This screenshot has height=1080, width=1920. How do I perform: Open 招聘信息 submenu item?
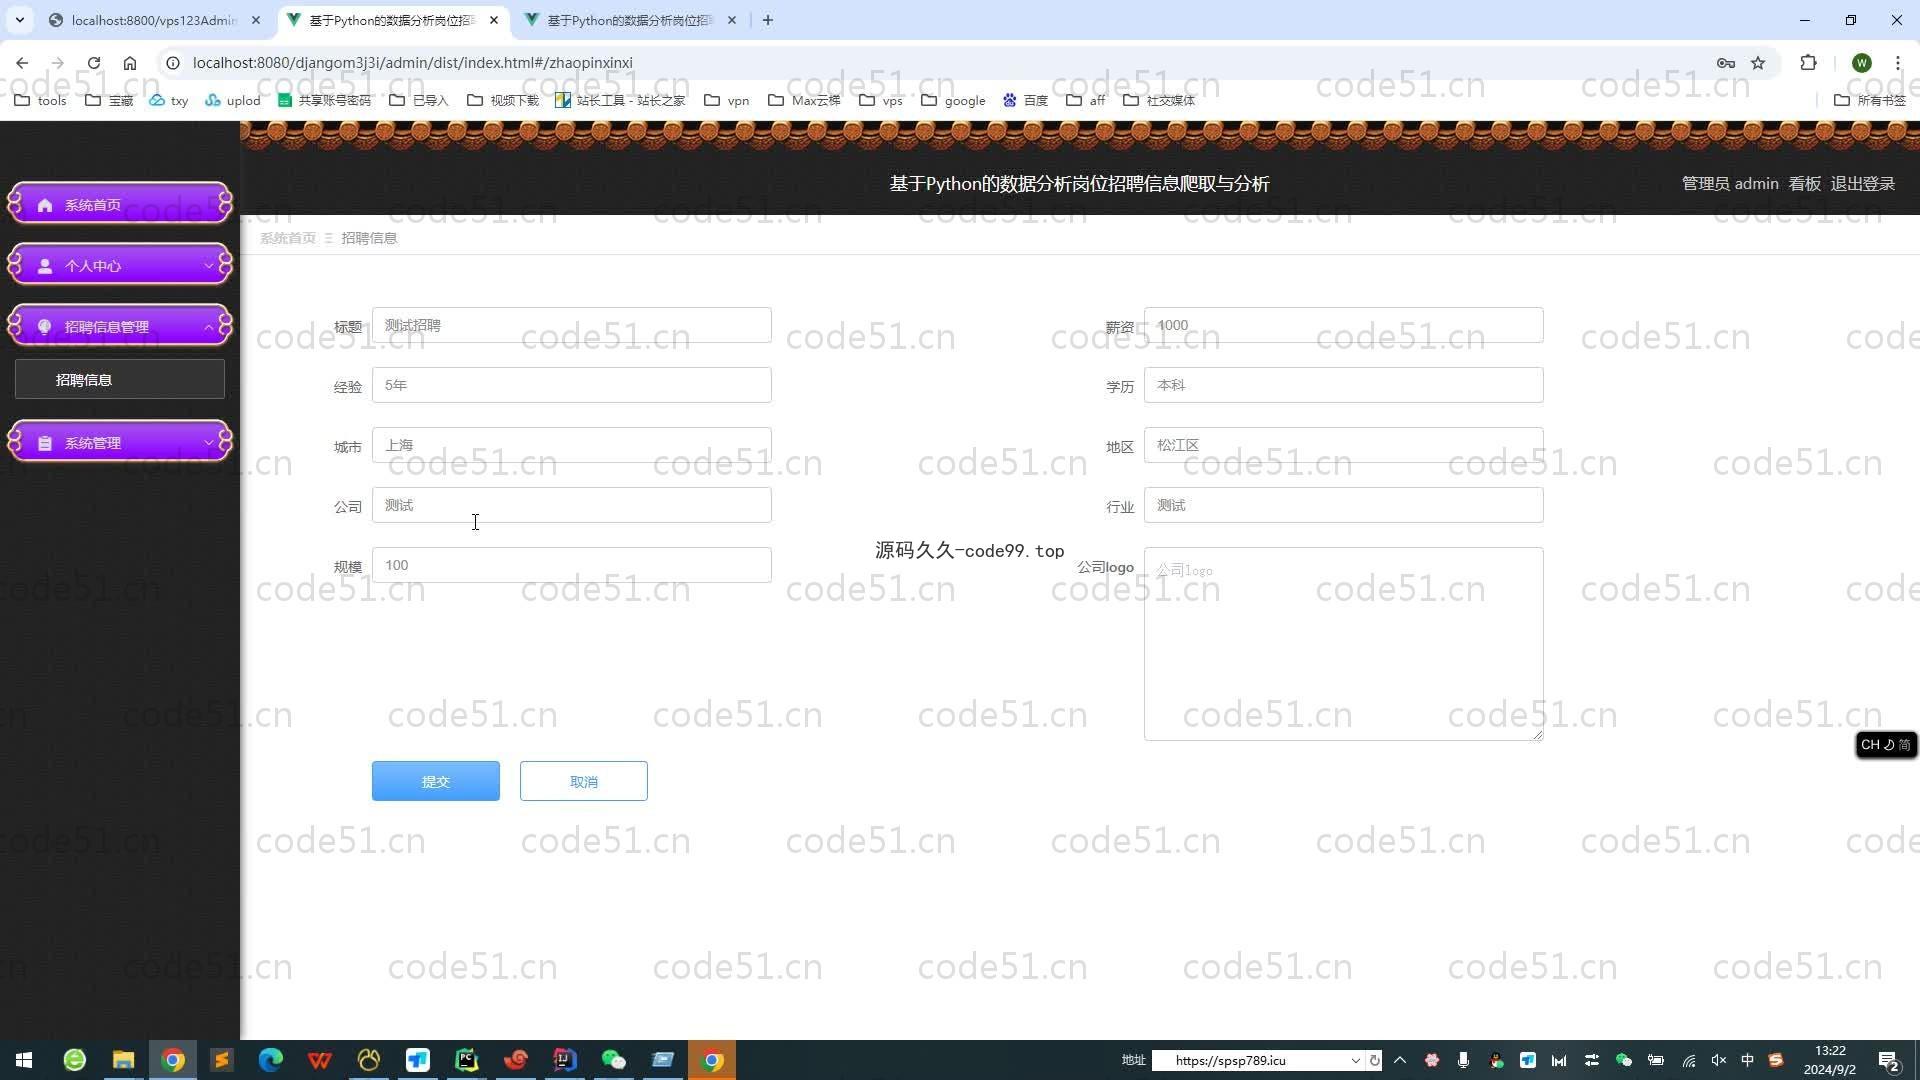coord(120,380)
